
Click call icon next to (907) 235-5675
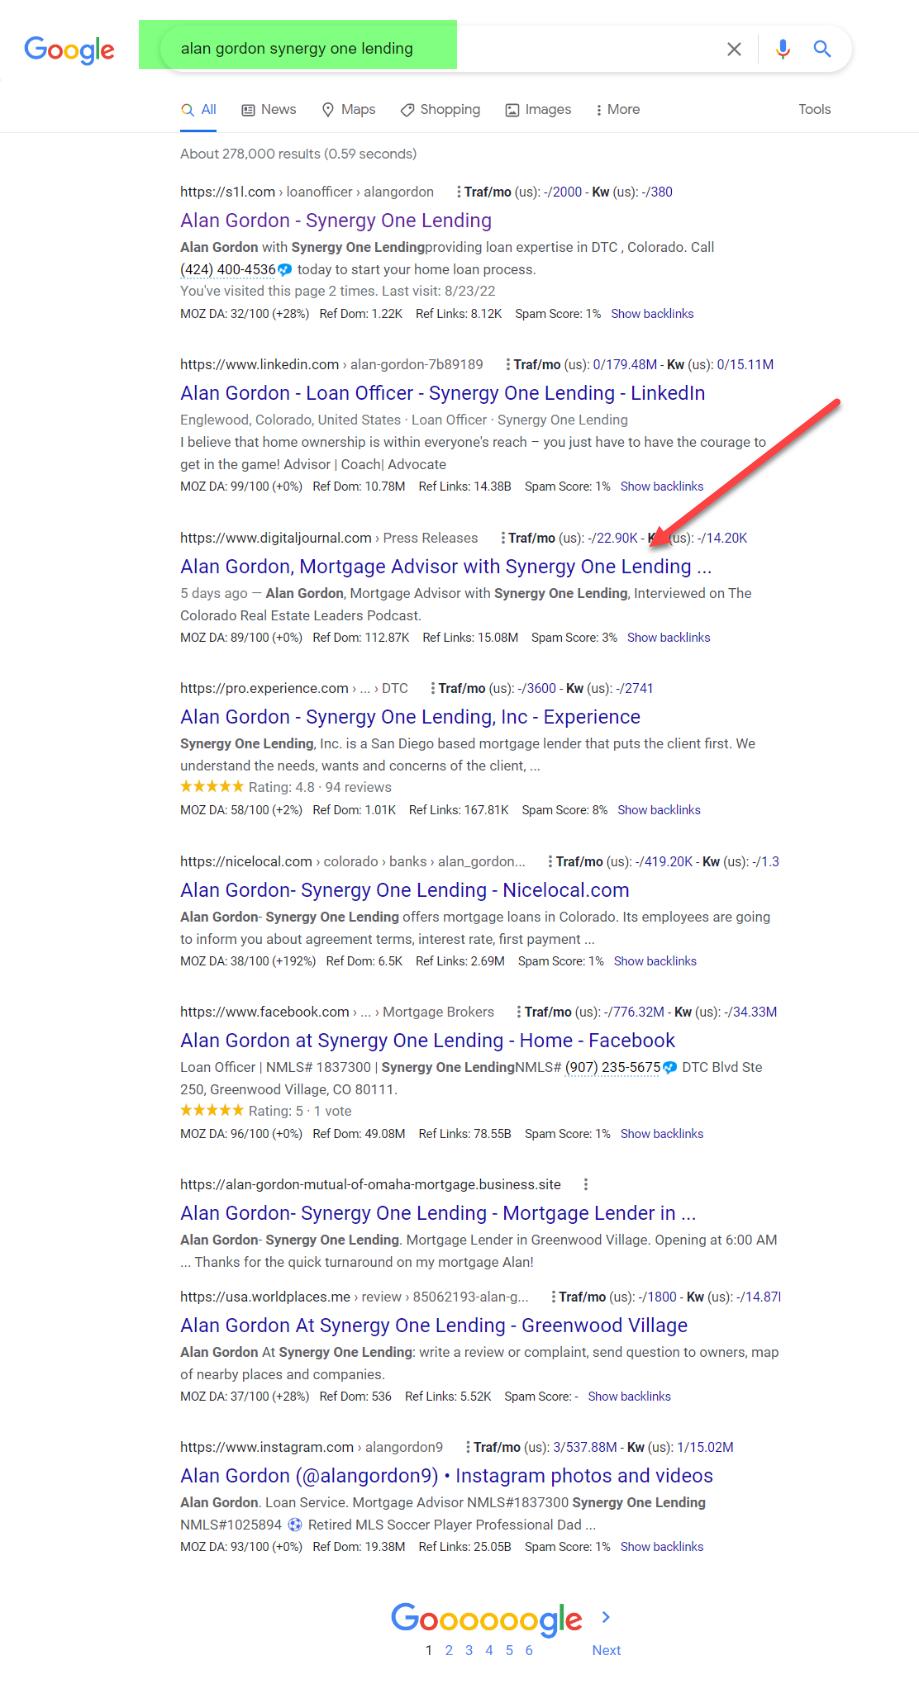670,1067
